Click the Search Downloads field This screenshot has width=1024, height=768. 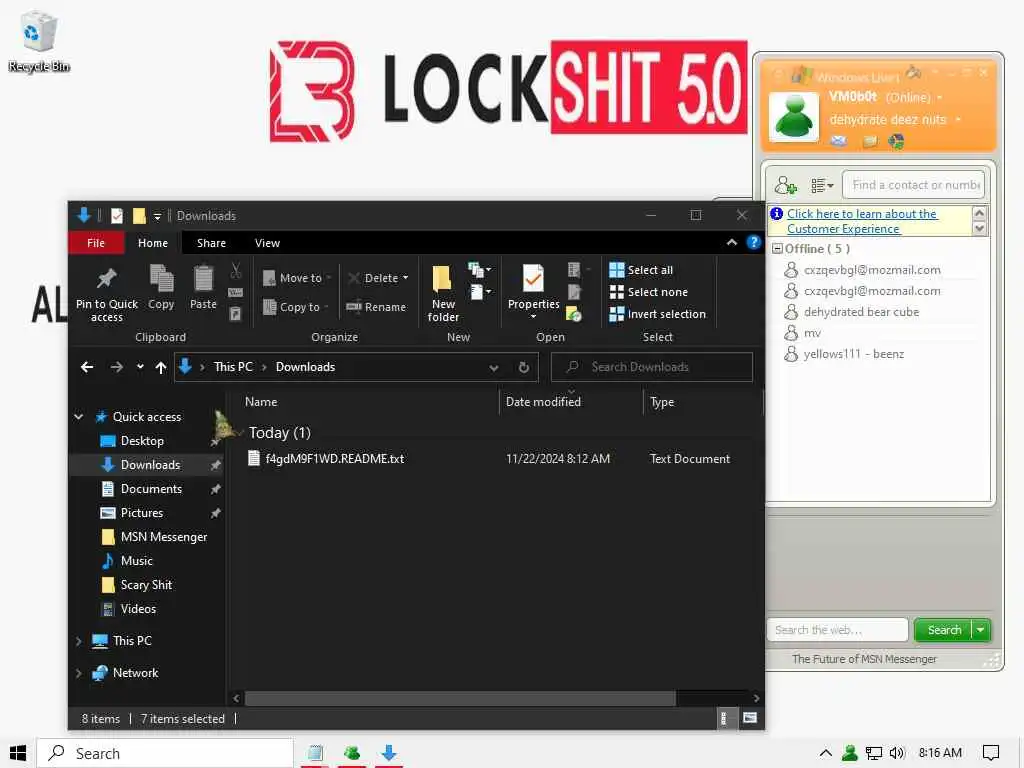pyautogui.click(x=652, y=367)
